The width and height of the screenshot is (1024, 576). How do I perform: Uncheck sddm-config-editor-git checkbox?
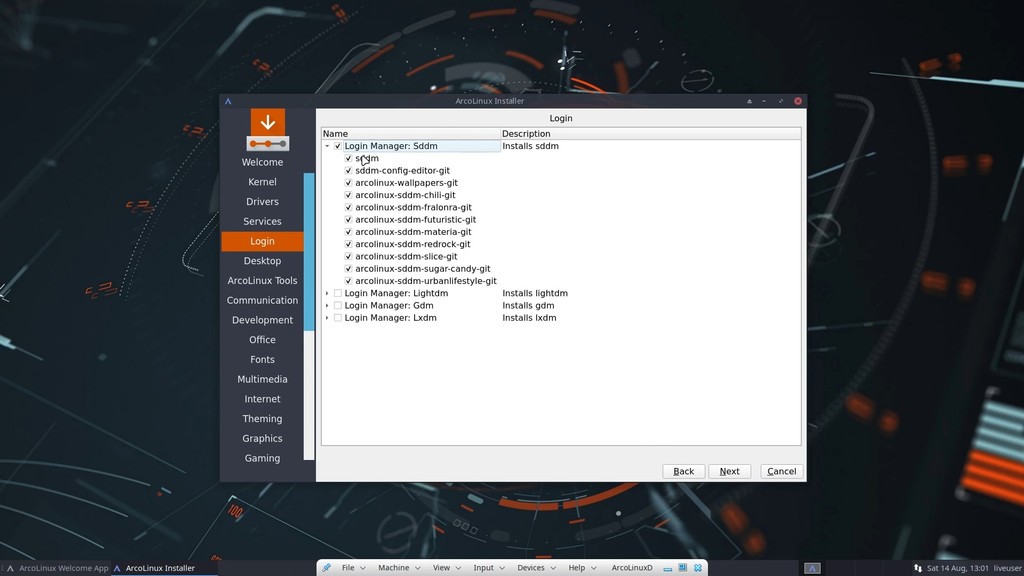[348, 171]
